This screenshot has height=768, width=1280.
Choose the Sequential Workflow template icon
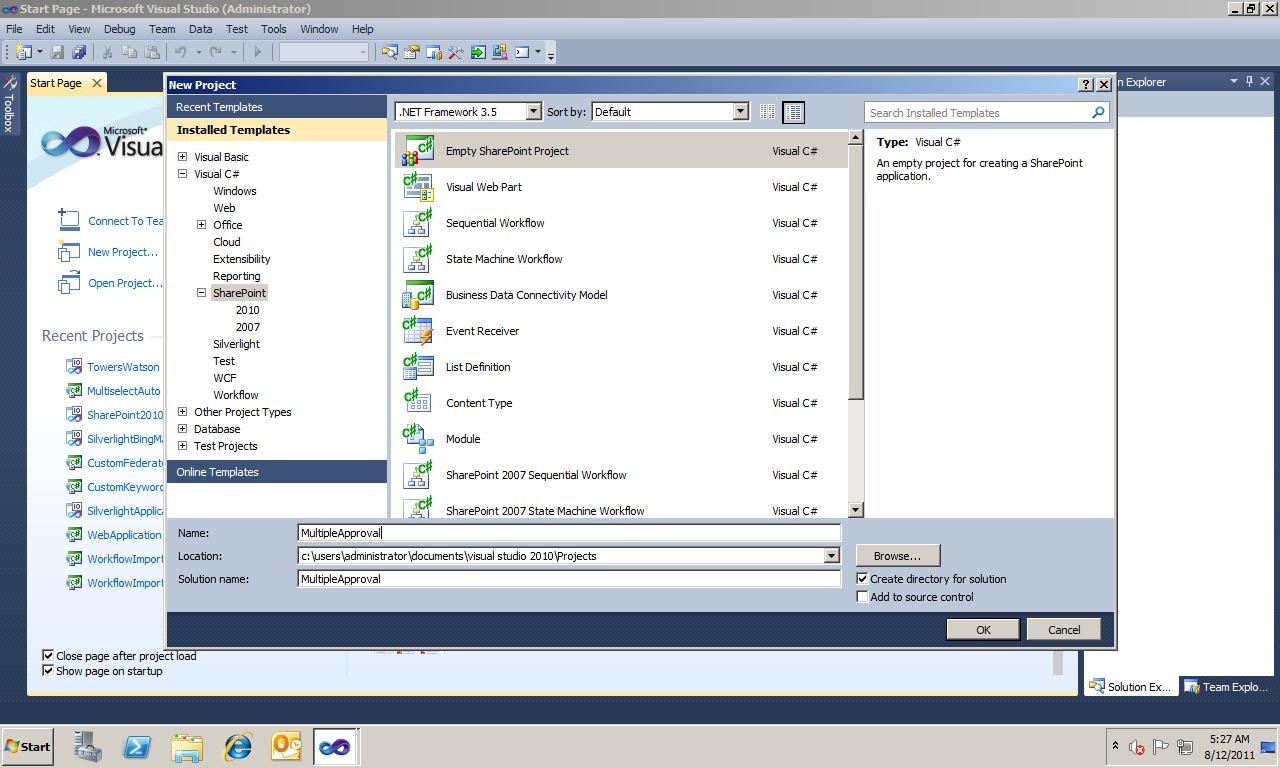point(417,223)
